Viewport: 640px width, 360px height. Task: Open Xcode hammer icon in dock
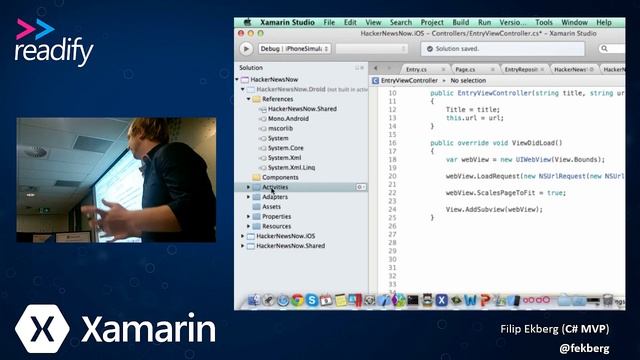384,300
